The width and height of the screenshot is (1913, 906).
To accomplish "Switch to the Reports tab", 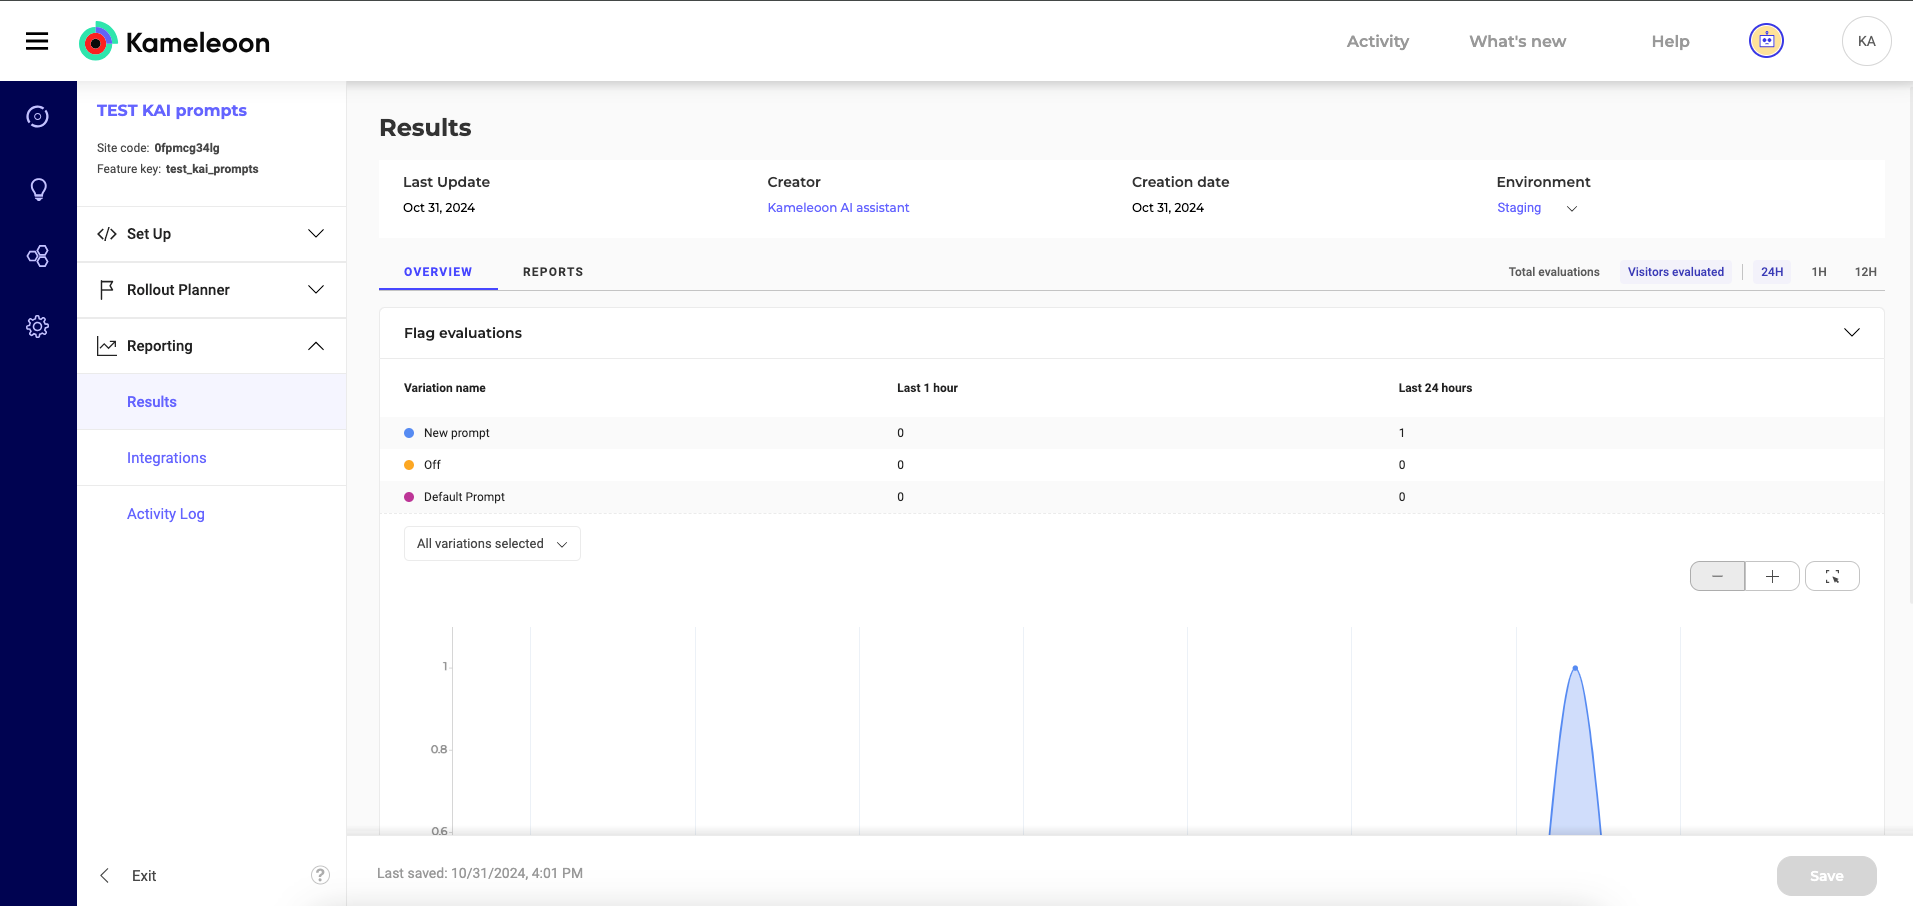I will point(553,272).
